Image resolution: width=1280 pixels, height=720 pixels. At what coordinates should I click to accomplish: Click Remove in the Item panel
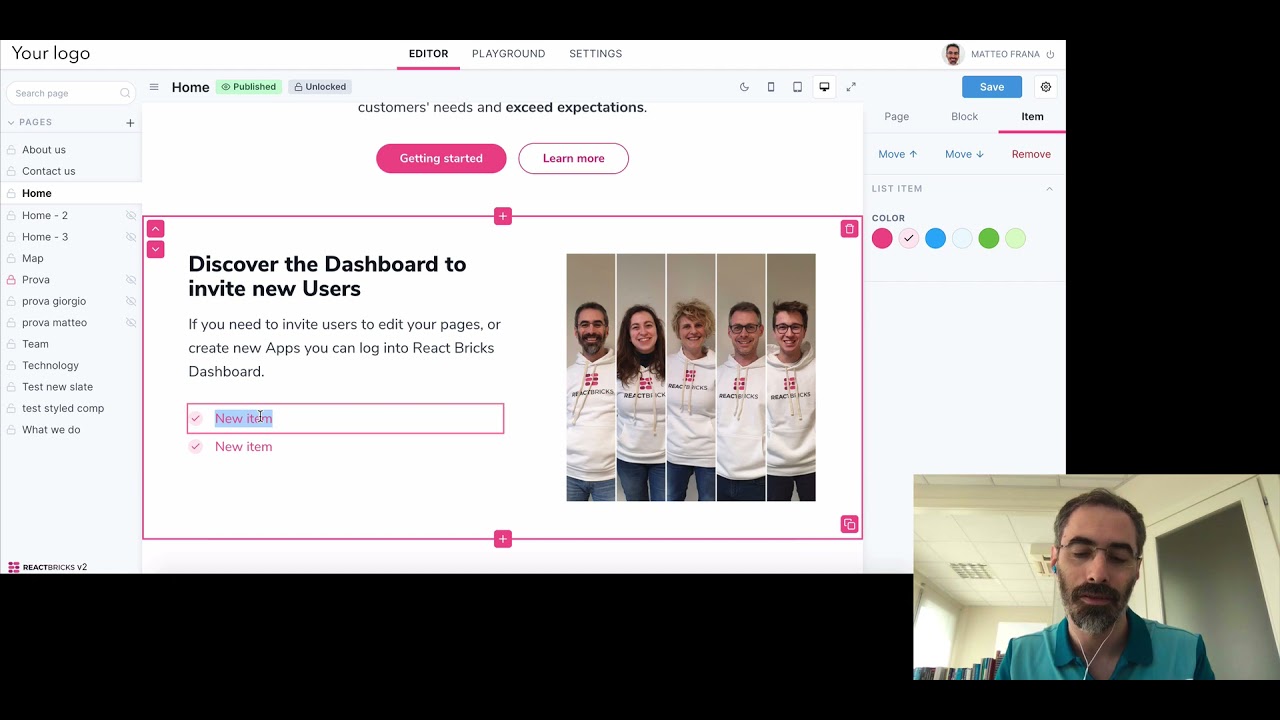coord(1031,154)
